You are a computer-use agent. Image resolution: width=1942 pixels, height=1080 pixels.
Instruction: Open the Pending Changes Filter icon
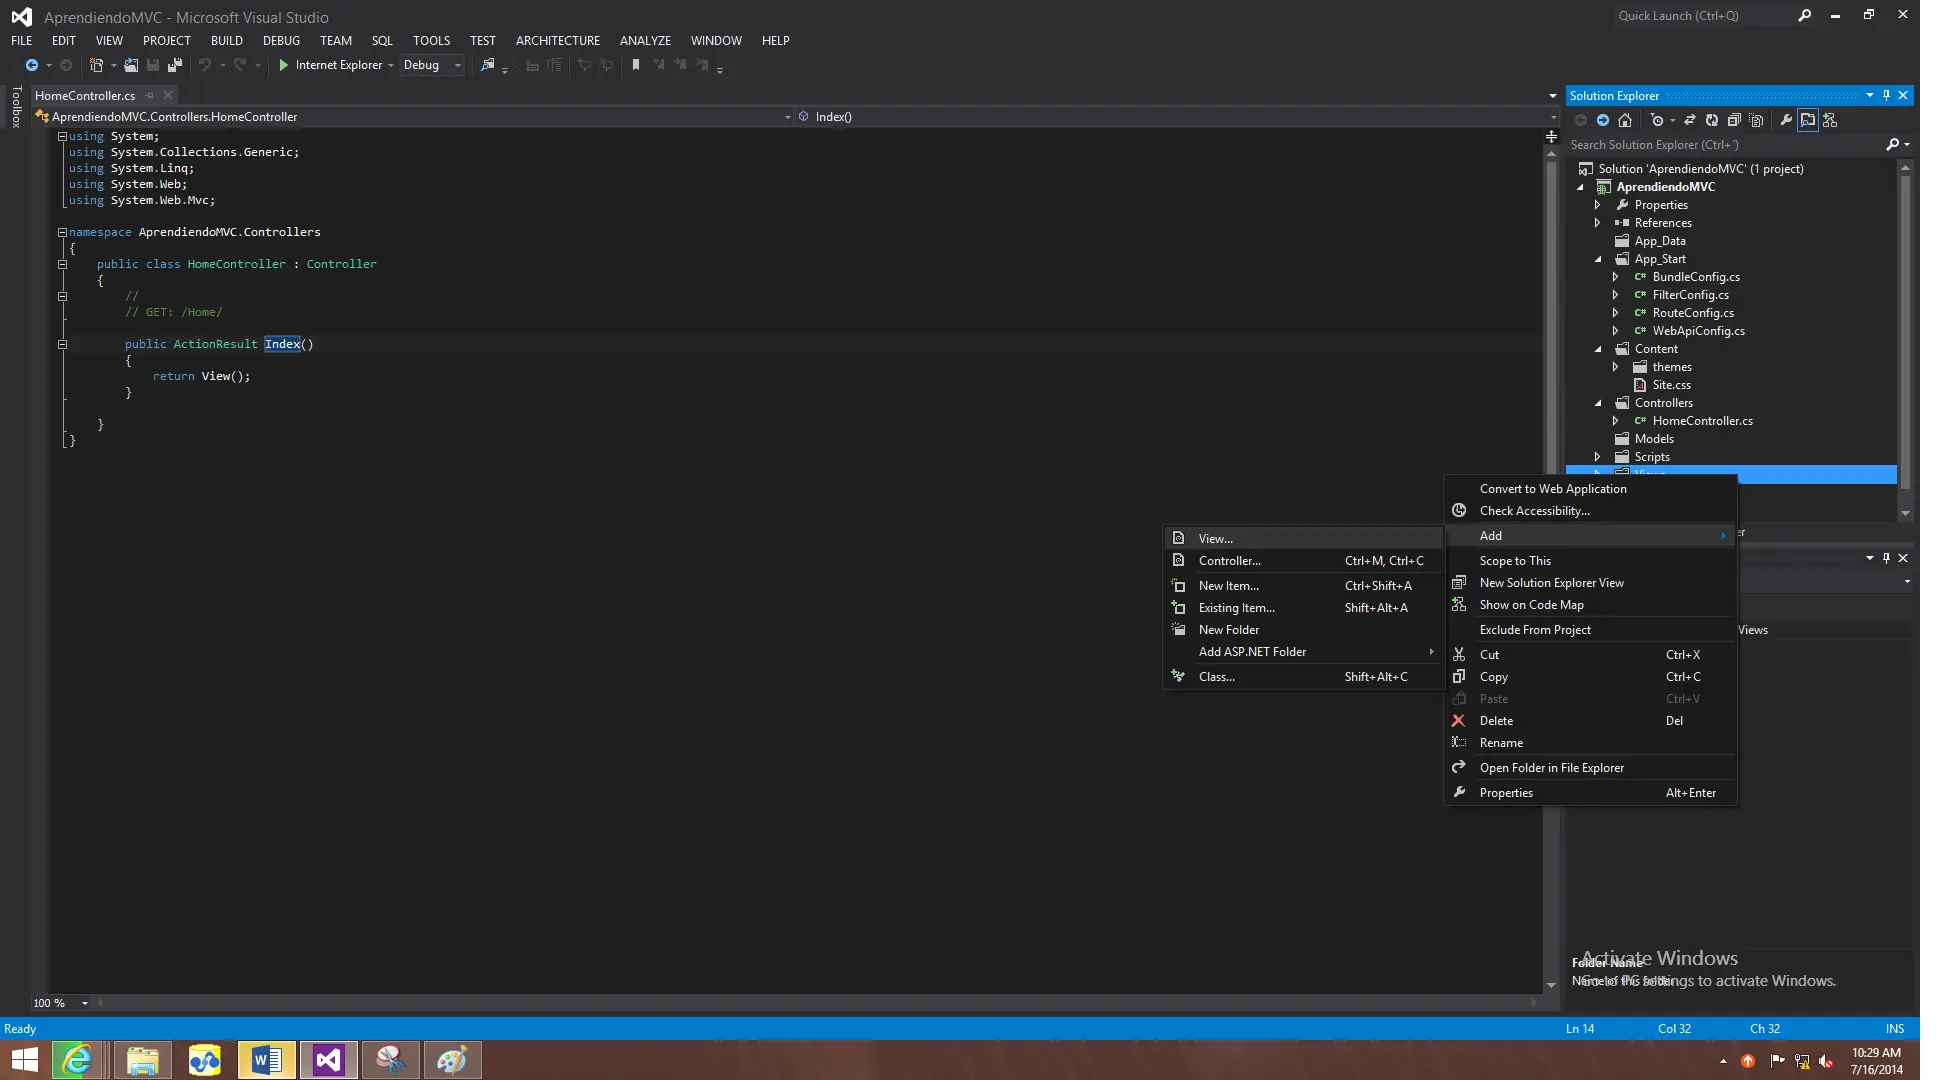[x=1657, y=120]
